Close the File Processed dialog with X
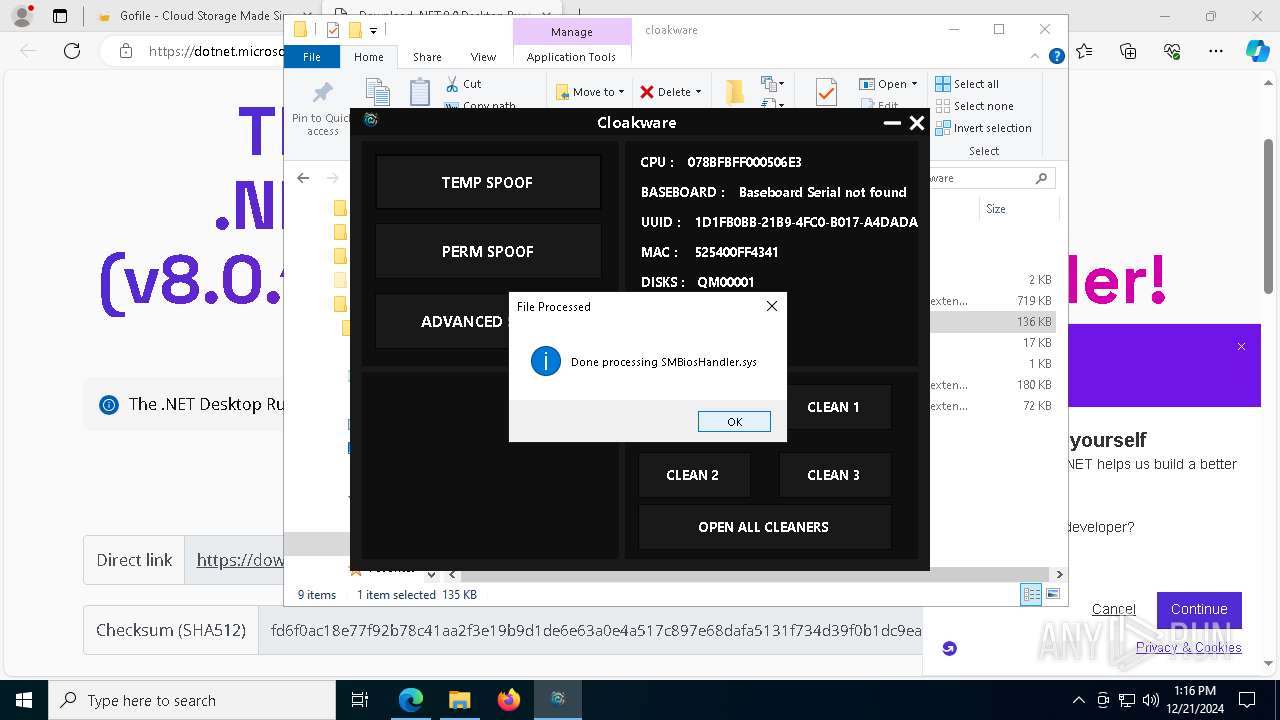 click(x=771, y=306)
